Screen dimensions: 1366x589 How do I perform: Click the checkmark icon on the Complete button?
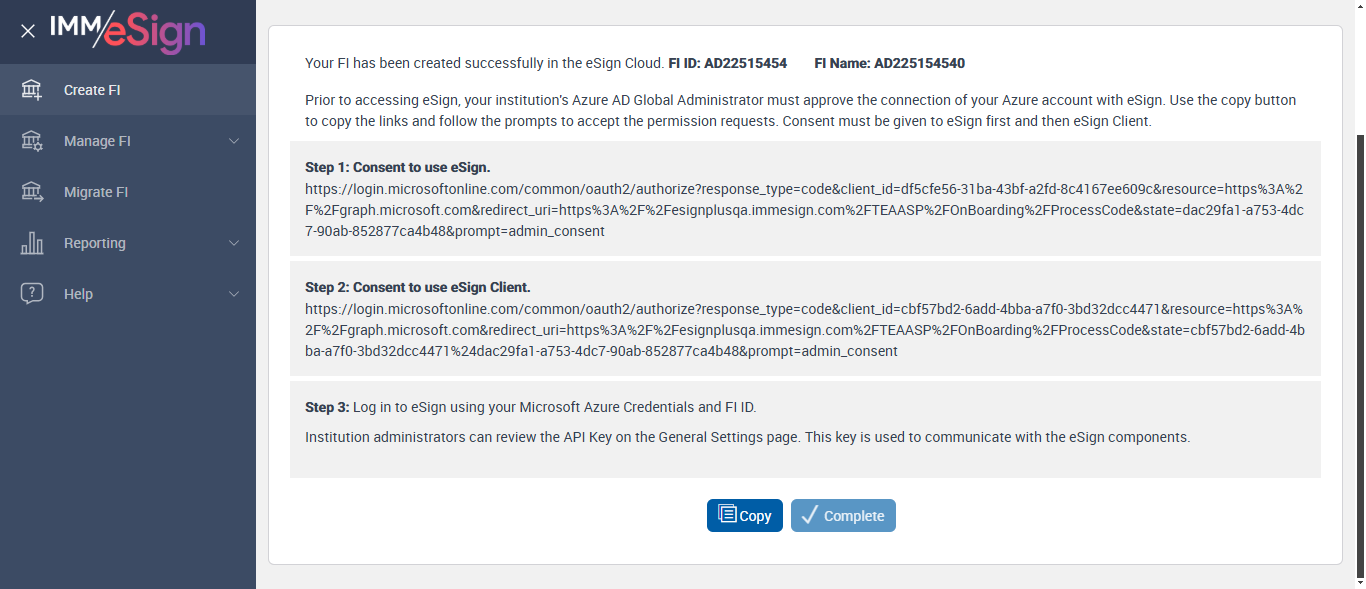click(x=810, y=516)
